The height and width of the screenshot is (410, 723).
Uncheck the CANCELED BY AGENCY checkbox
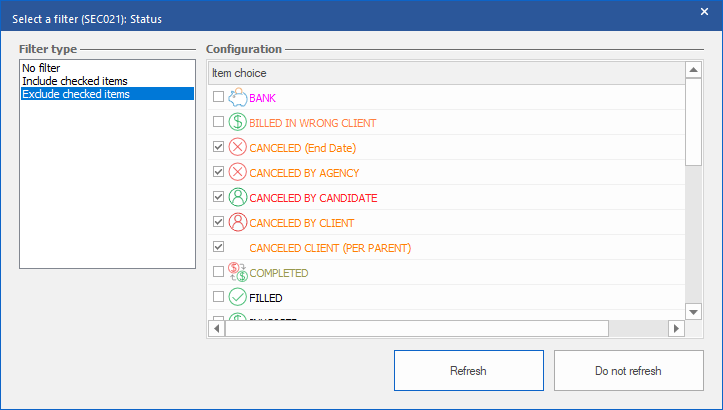click(x=219, y=173)
